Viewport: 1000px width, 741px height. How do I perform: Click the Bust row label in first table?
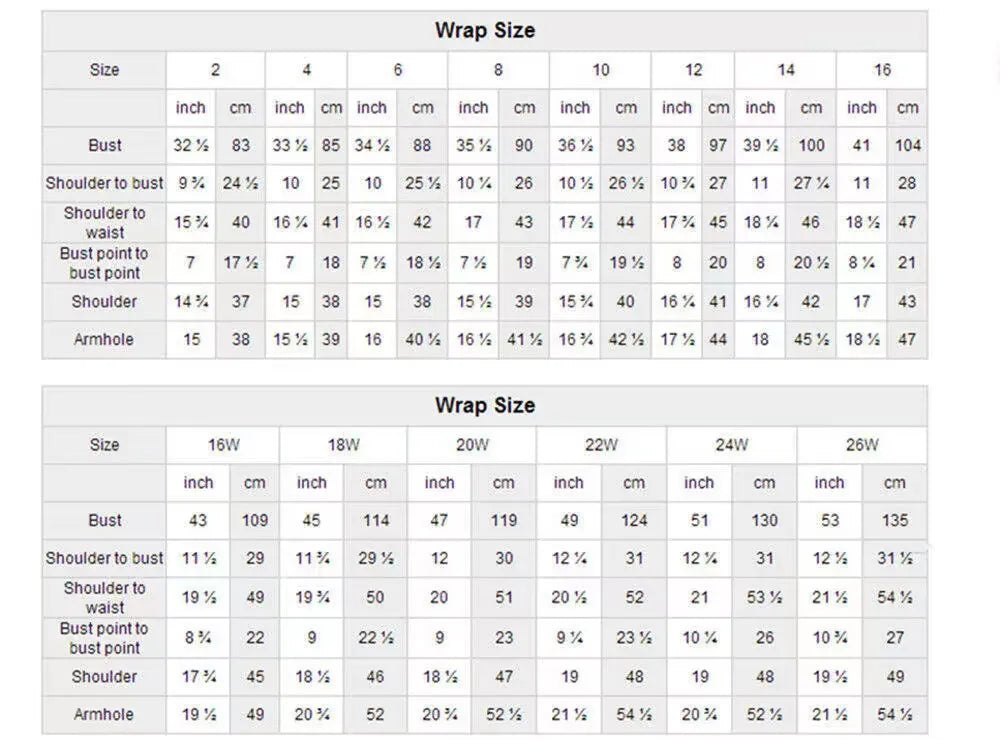coord(105,145)
